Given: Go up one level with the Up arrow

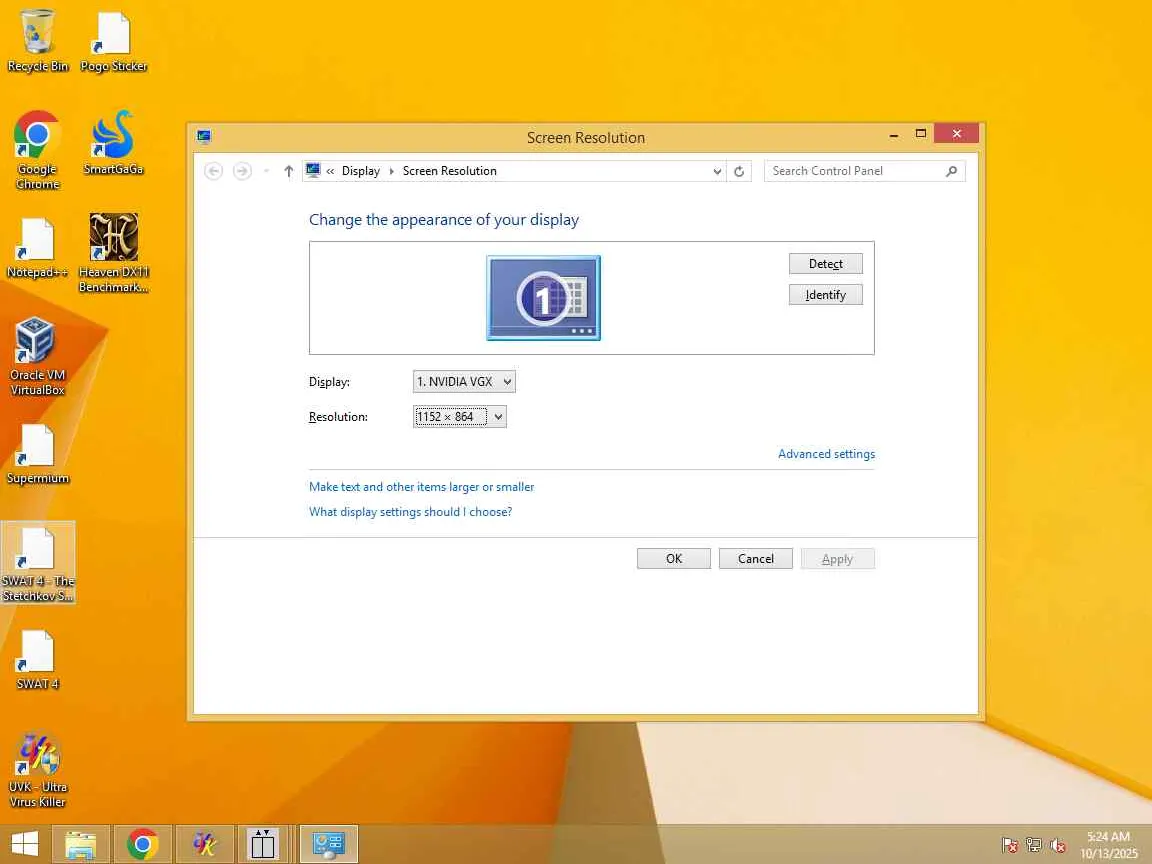Looking at the screenshot, I should click(289, 171).
